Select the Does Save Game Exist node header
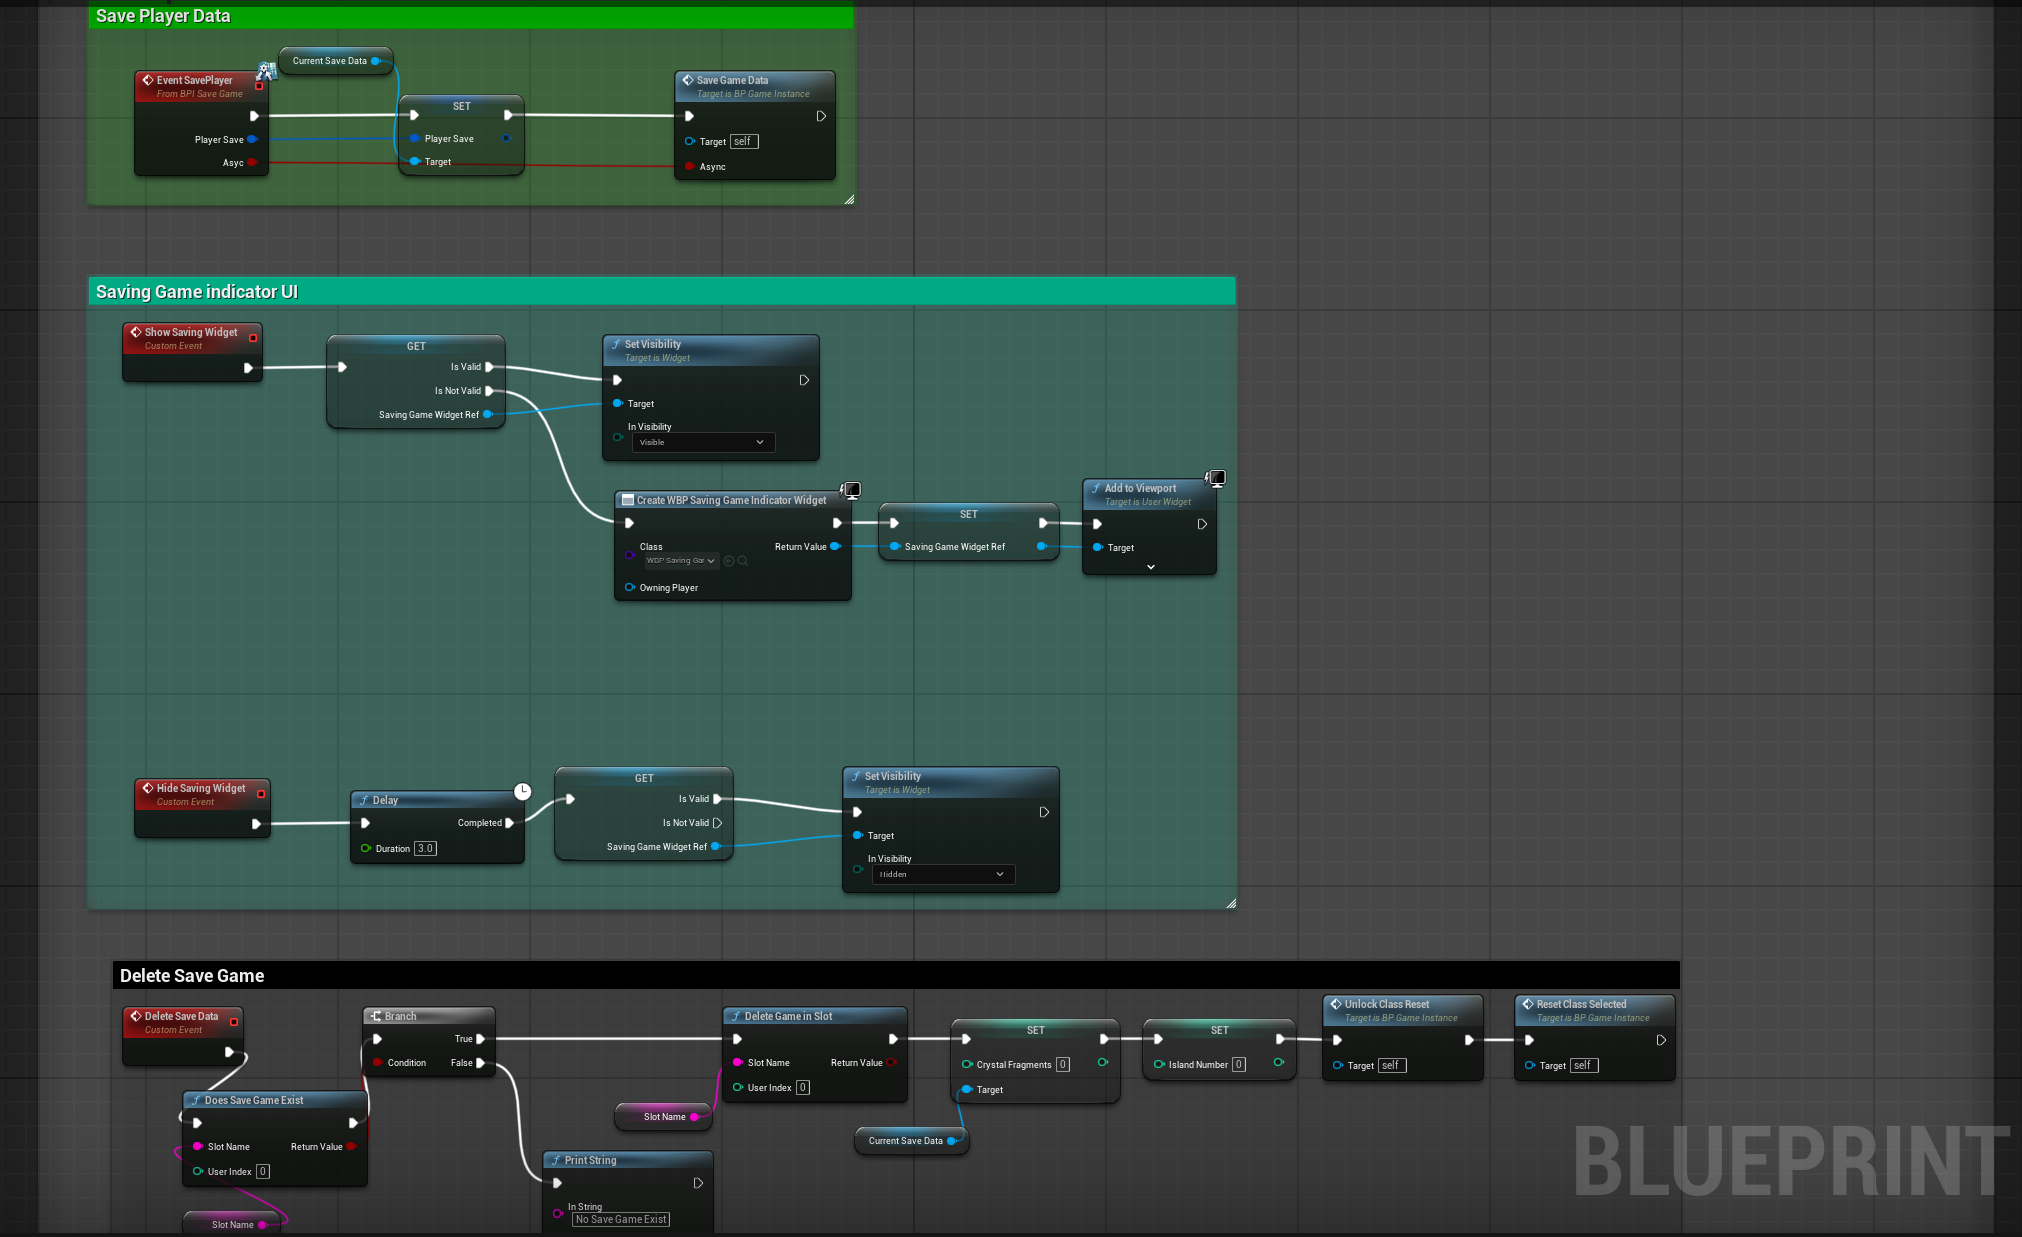Viewport: 2022px width, 1237px height. click(x=275, y=1100)
